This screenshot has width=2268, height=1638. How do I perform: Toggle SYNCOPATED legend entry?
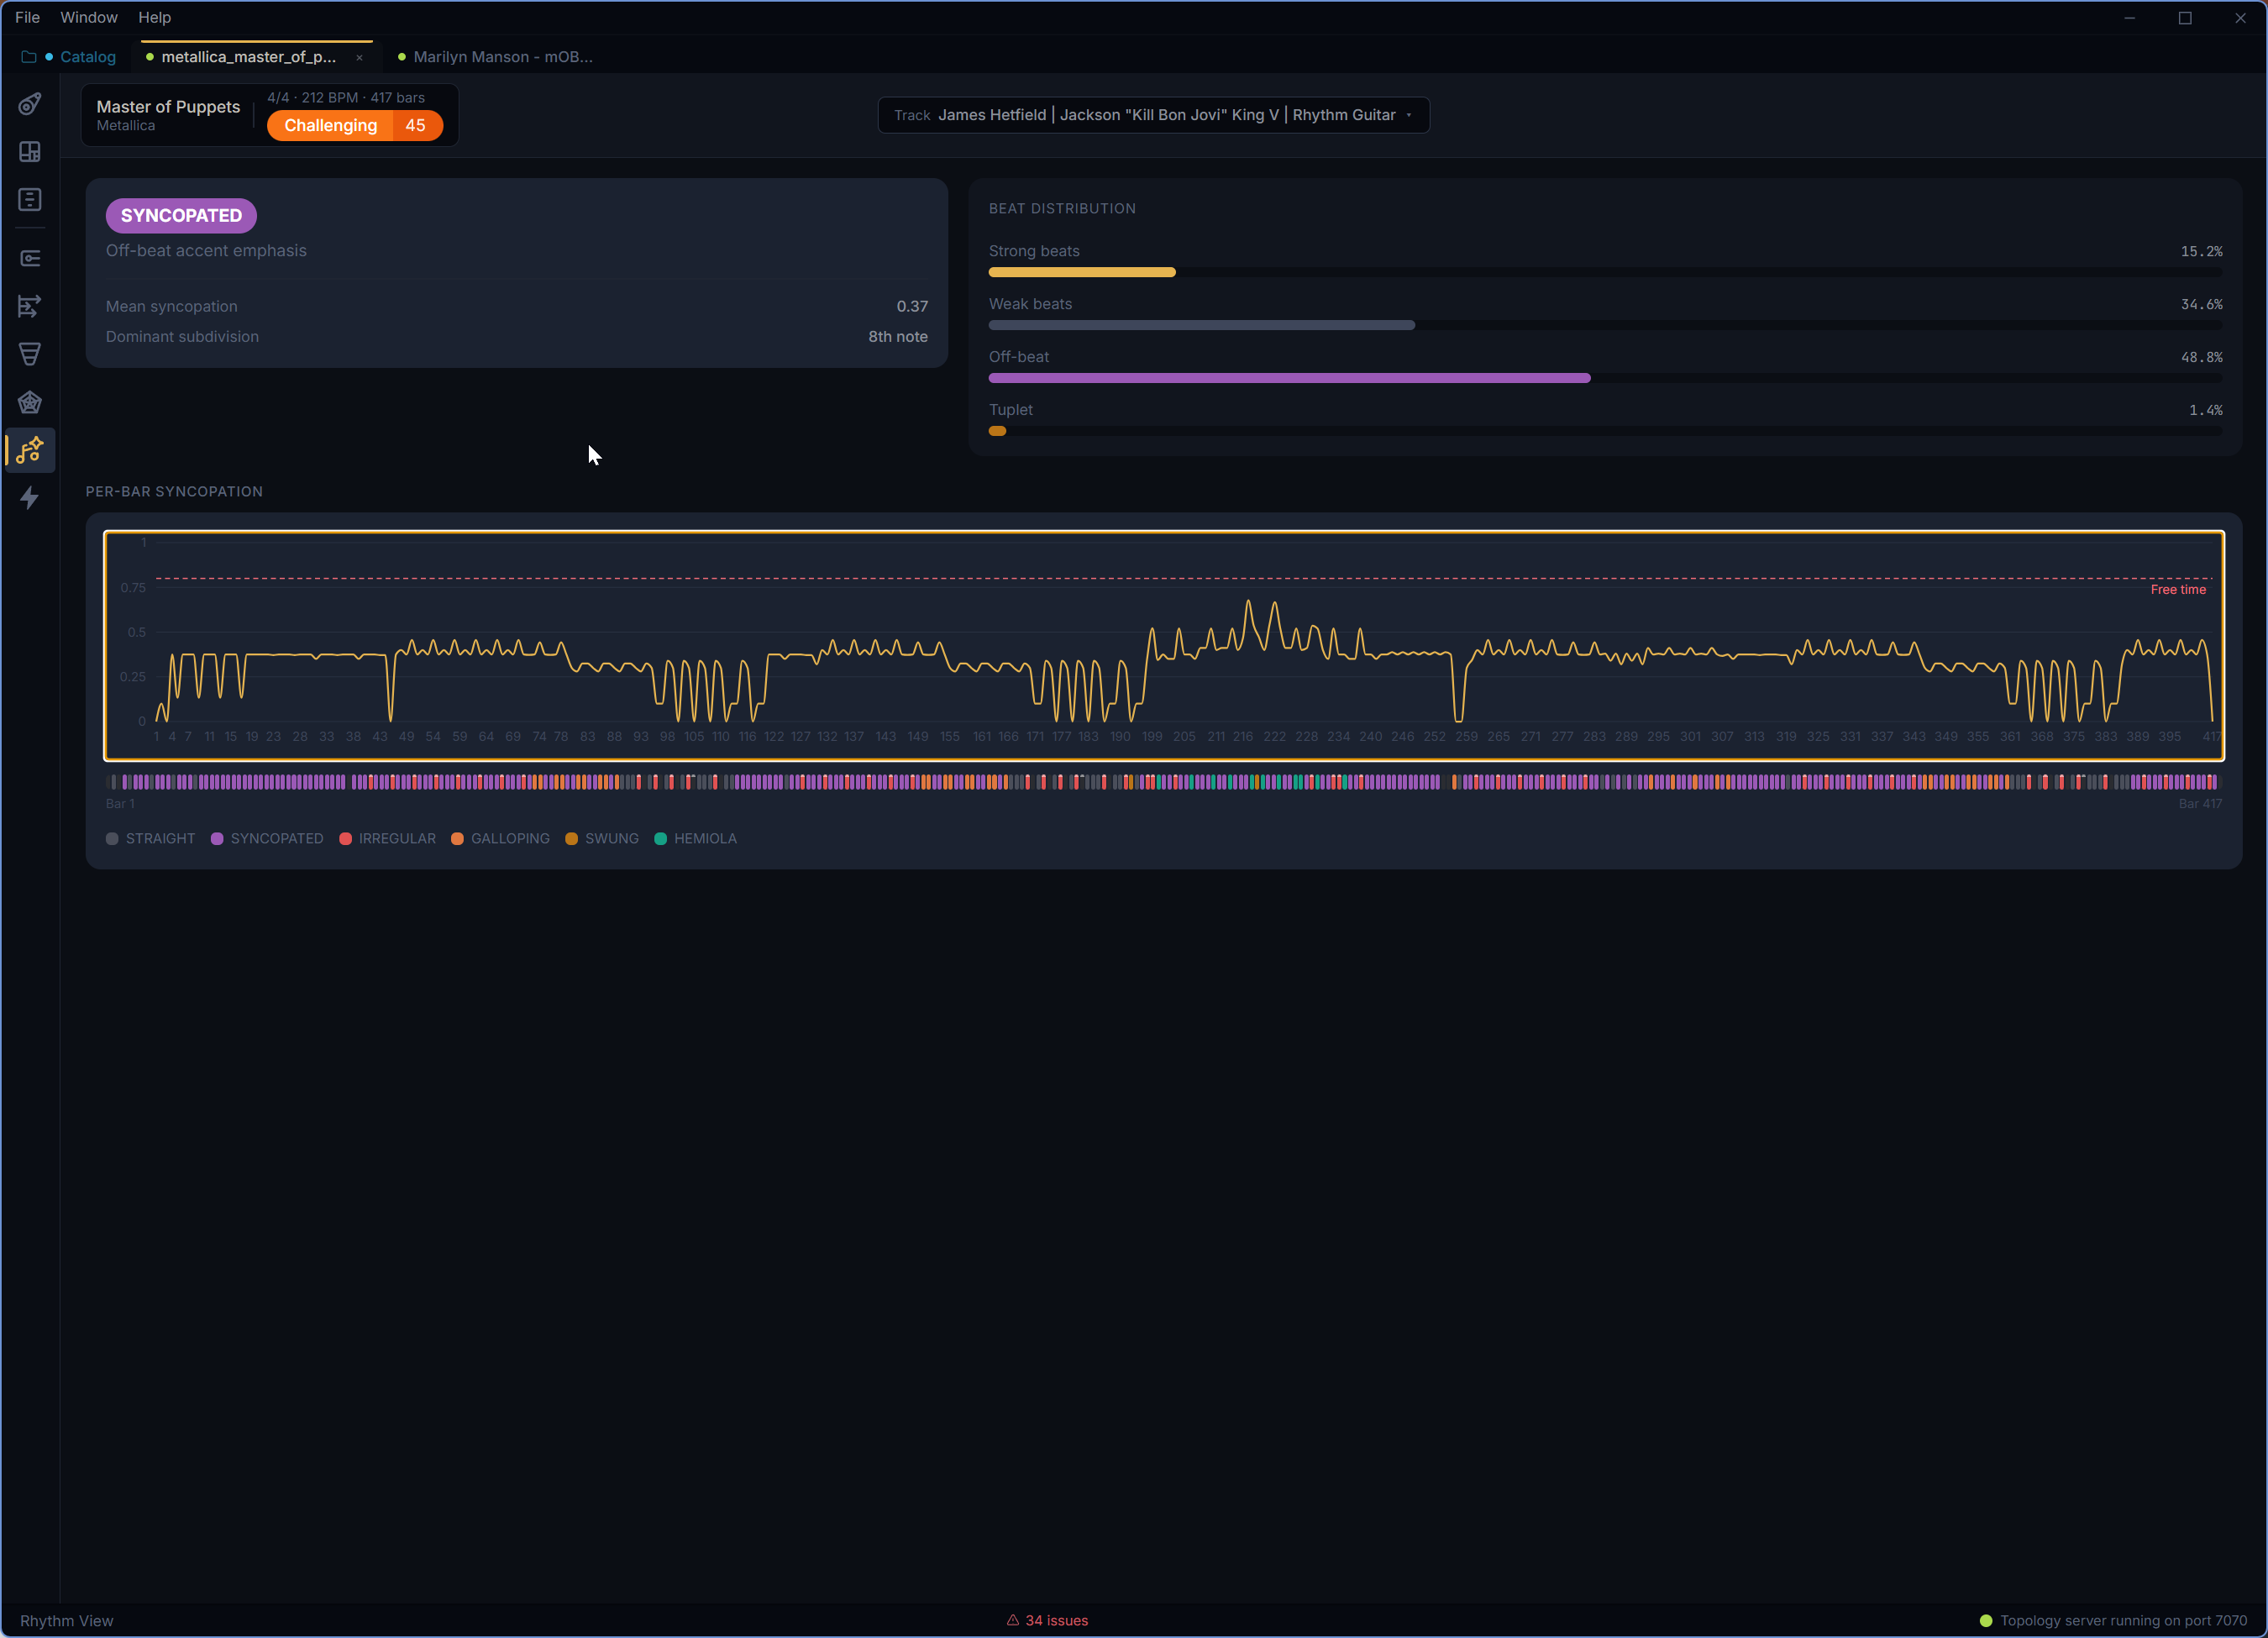[x=267, y=838]
